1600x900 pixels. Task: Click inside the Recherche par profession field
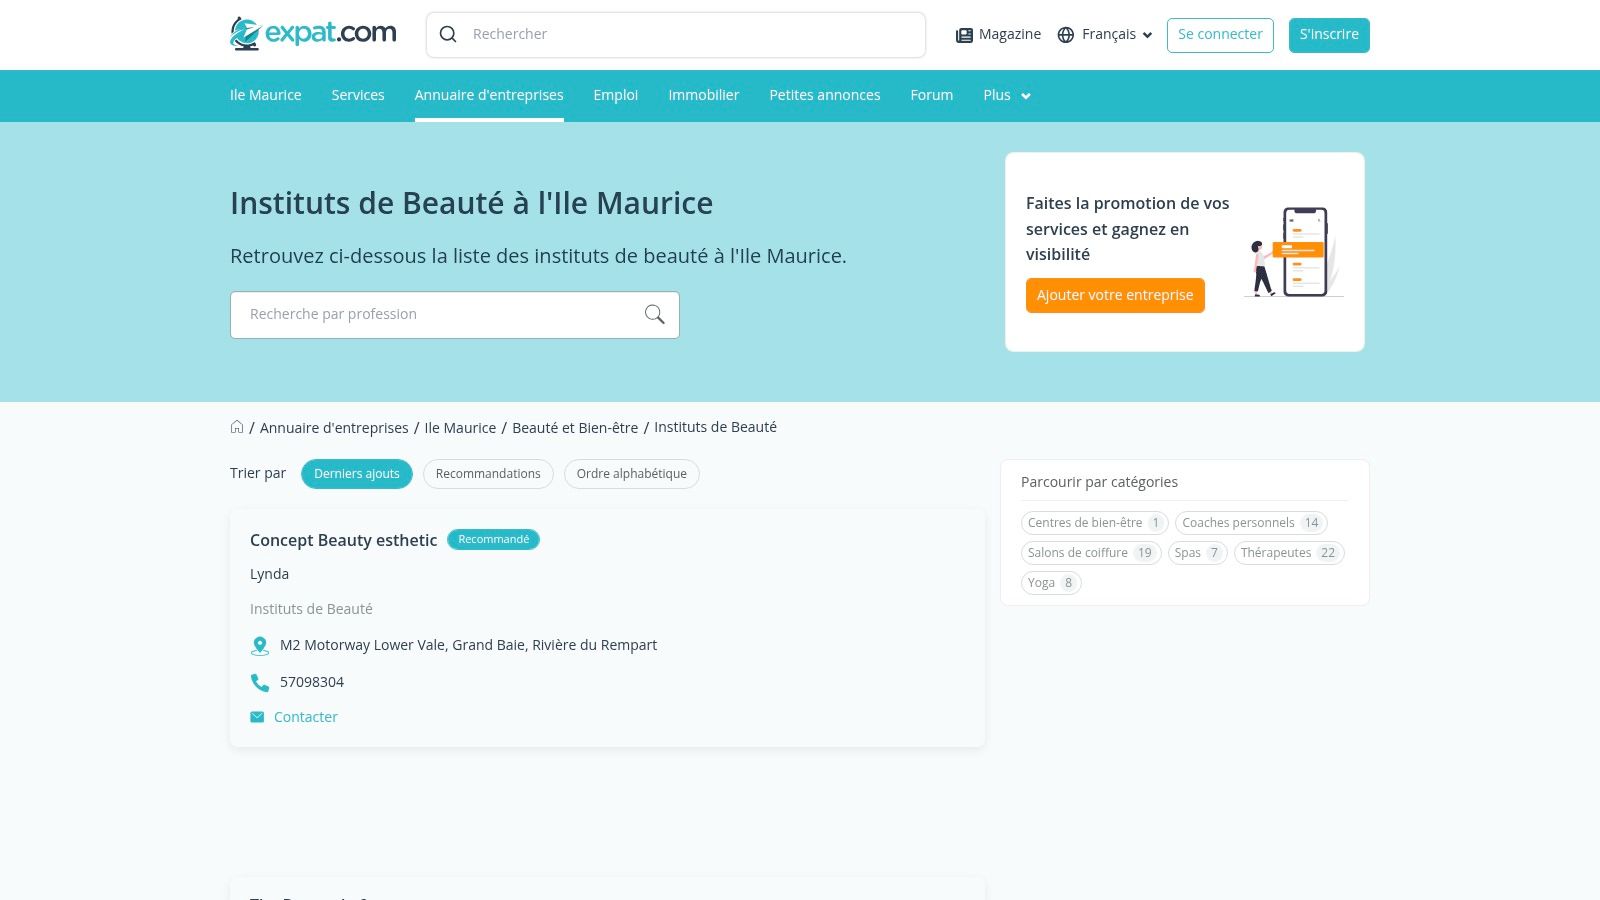tap(430, 314)
